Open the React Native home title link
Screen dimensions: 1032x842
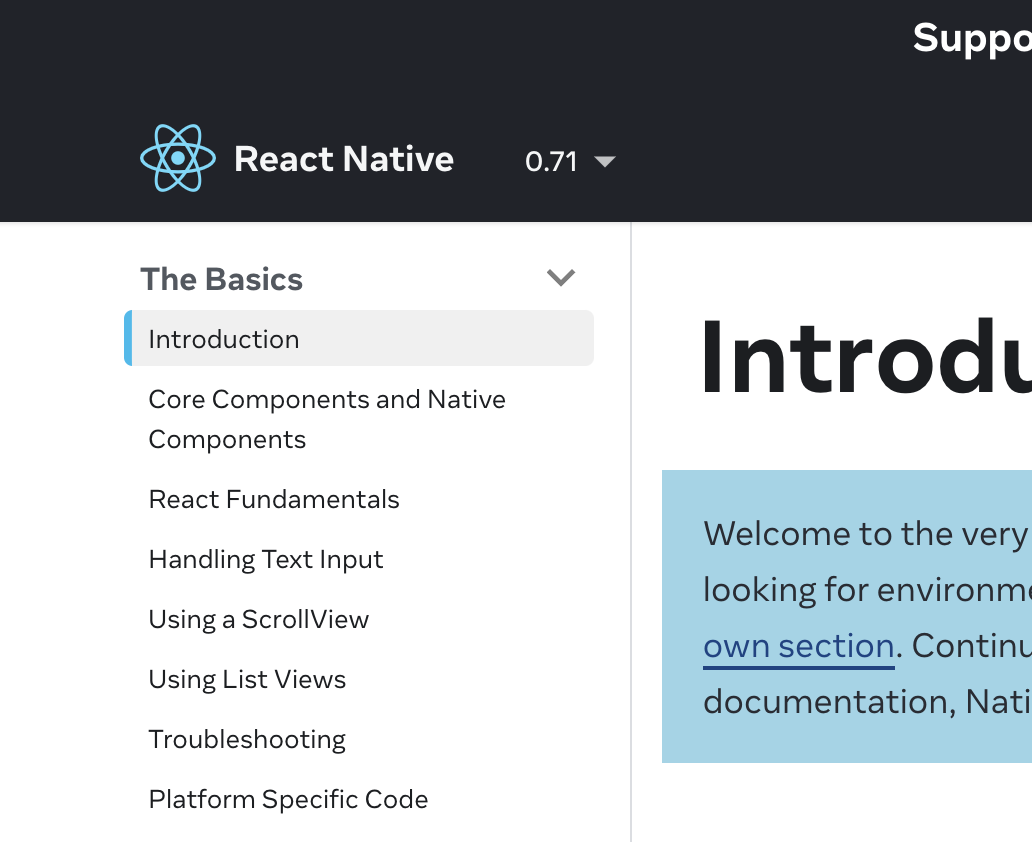[343, 159]
